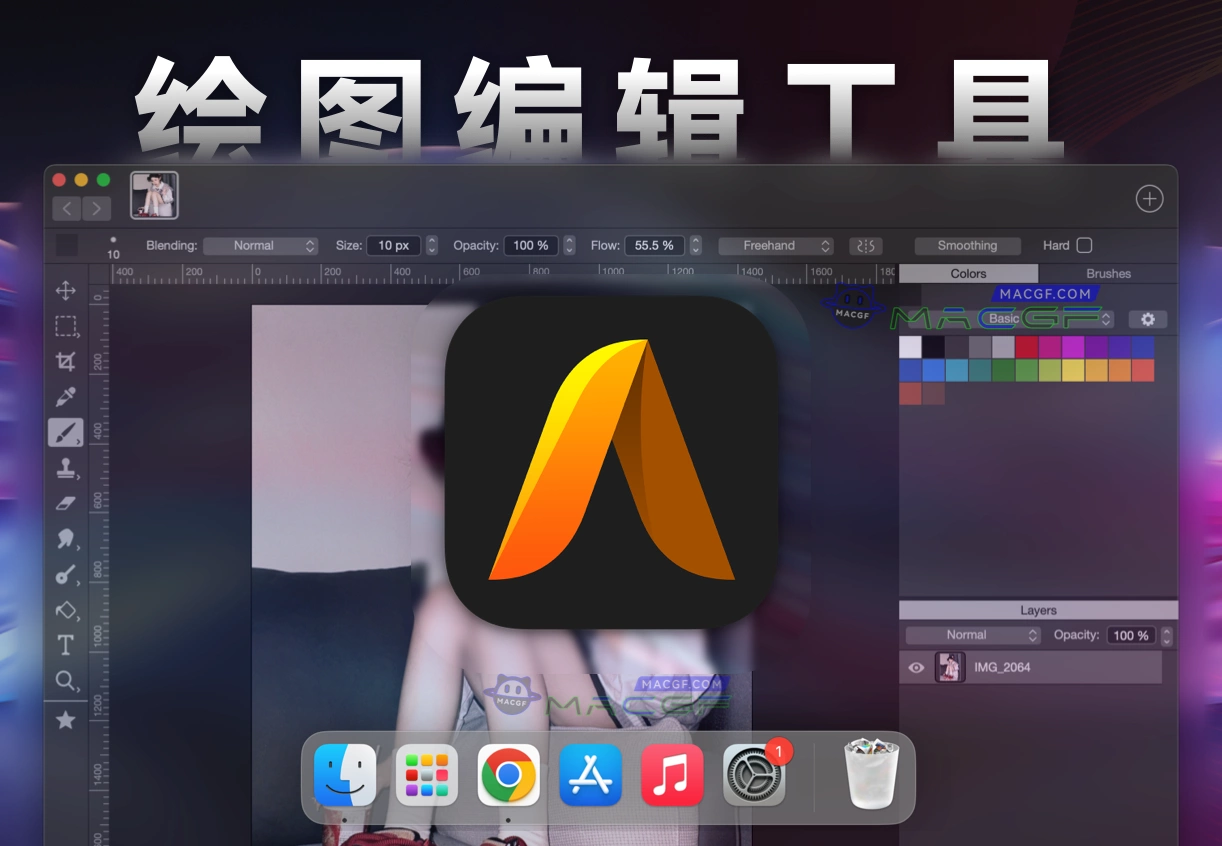Open the layer blend mode Normal dropdown

click(x=974, y=635)
